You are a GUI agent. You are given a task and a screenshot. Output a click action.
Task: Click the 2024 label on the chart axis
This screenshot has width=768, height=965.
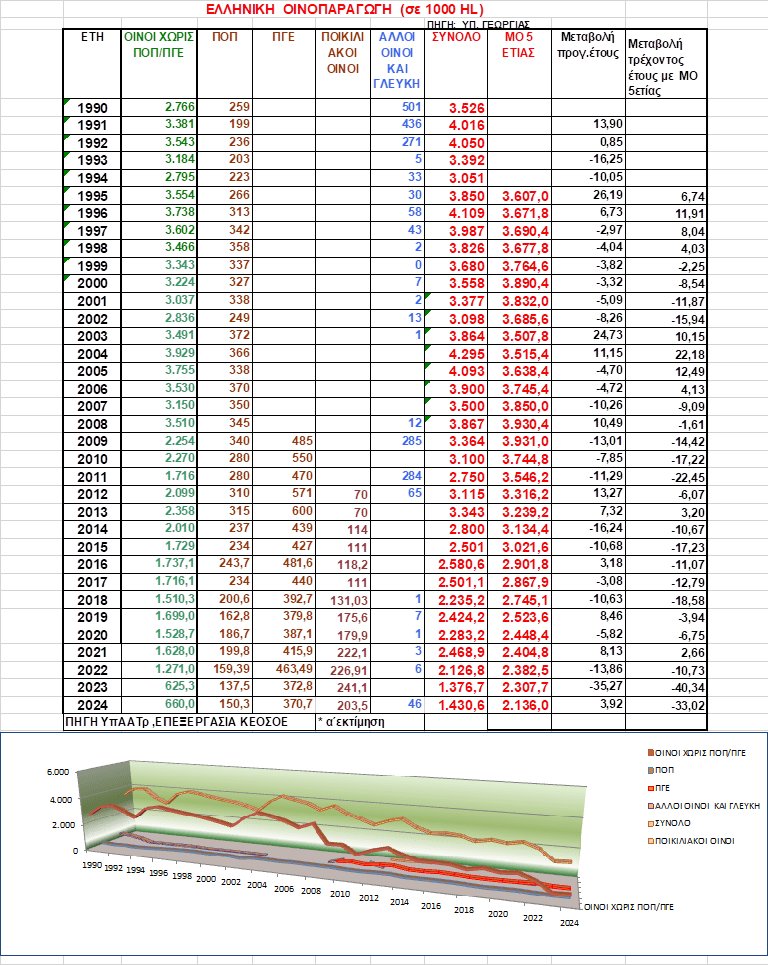[x=569, y=923]
